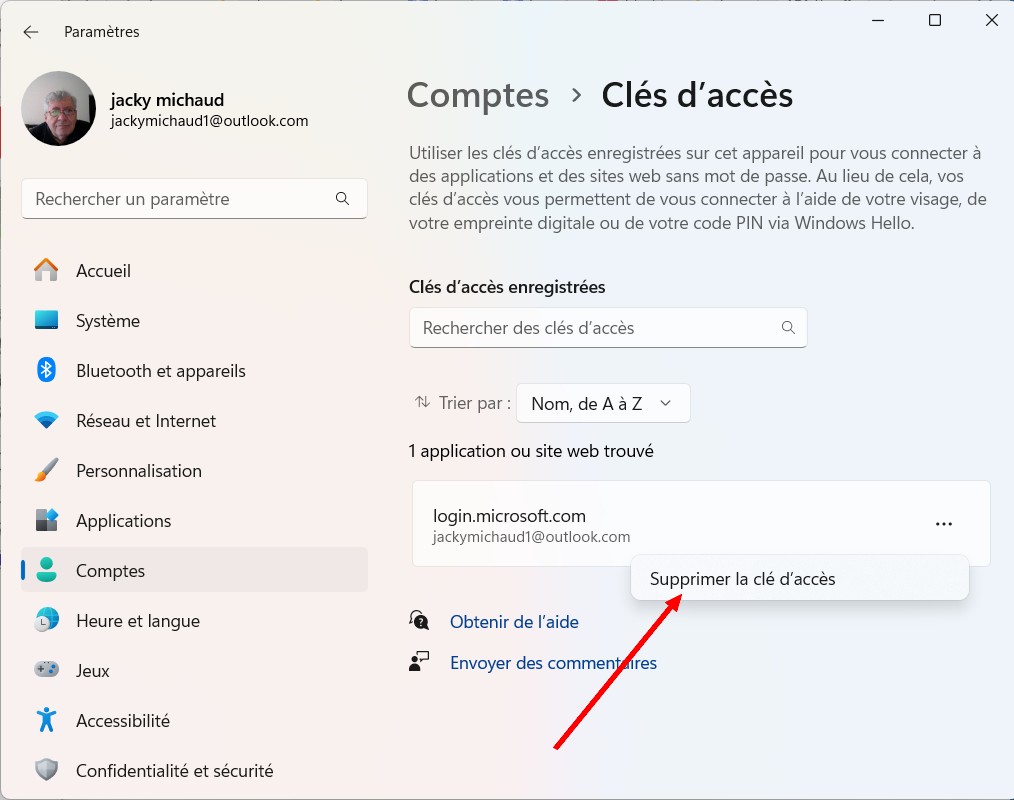Click the Comptes breadcrumb heading

[x=478, y=95]
